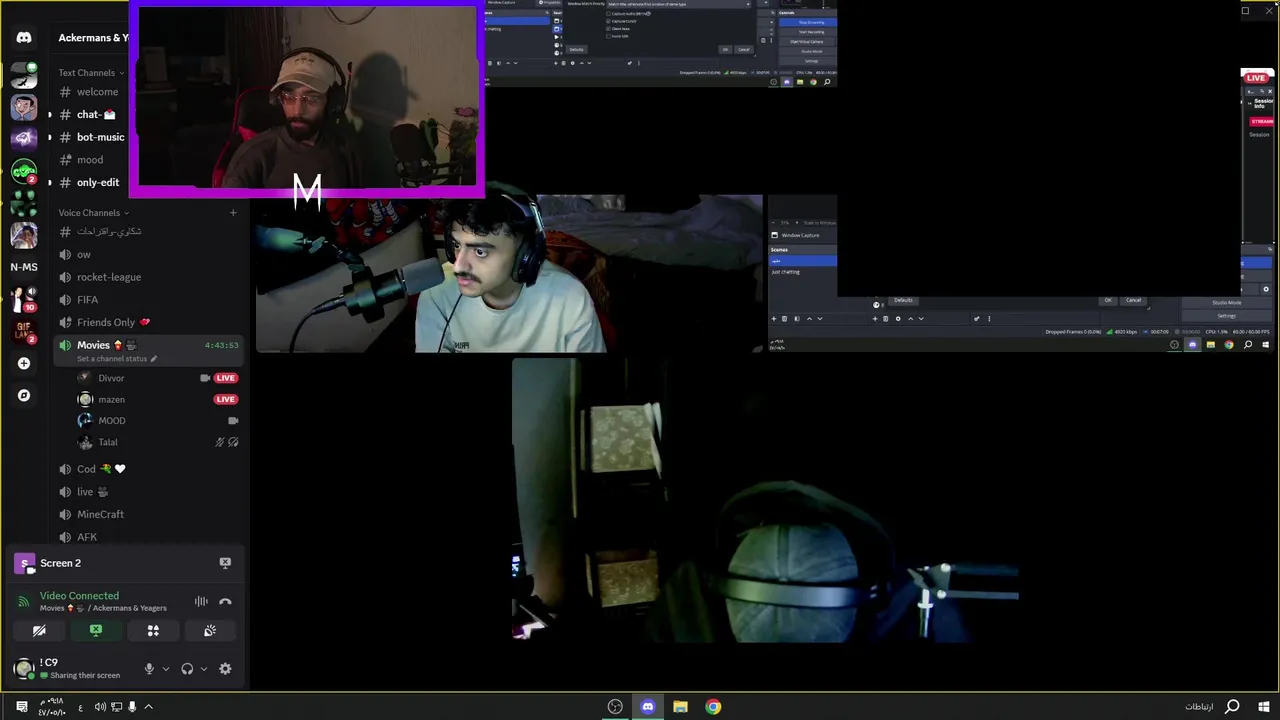This screenshot has height=720, width=1280.
Task: Stop streaming with the Screen 2 monitor icon
Action: tap(225, 563)
